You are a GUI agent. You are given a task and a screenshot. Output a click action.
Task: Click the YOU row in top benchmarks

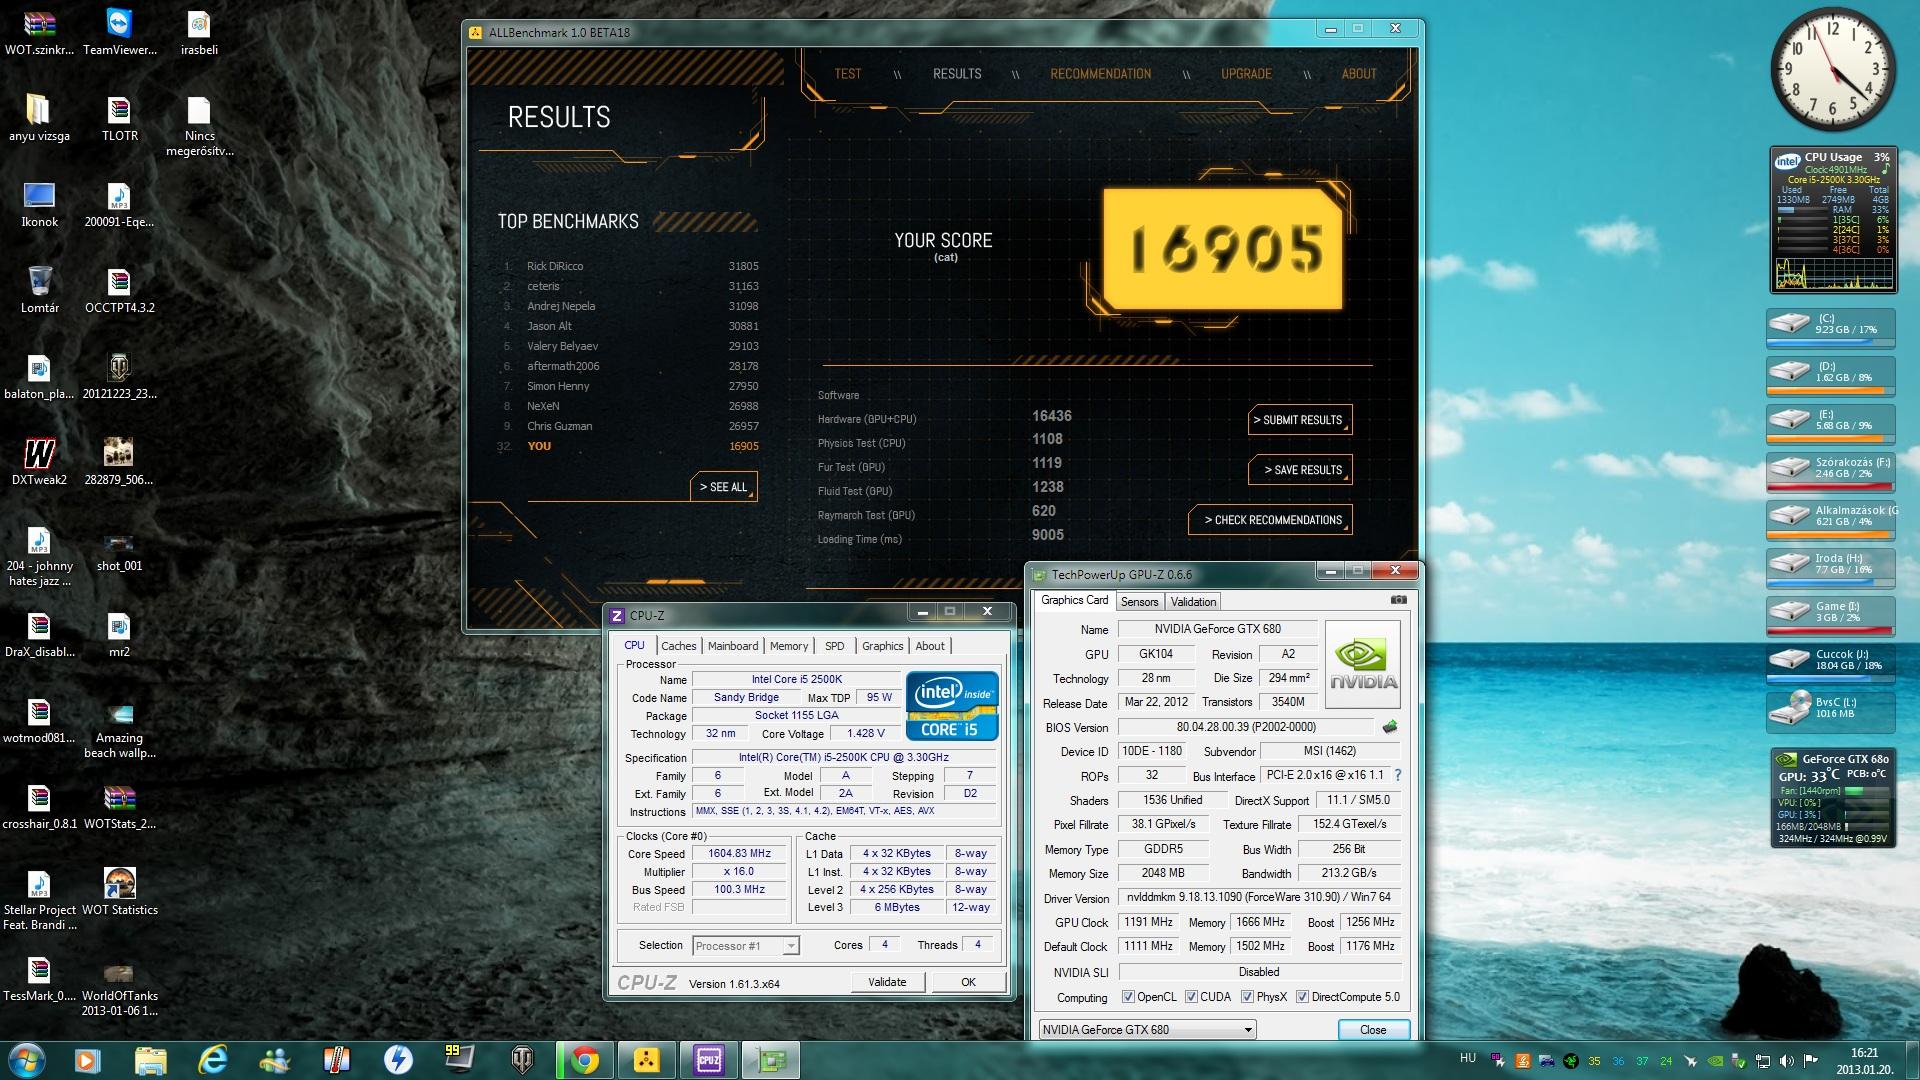(x=628, y=446)
